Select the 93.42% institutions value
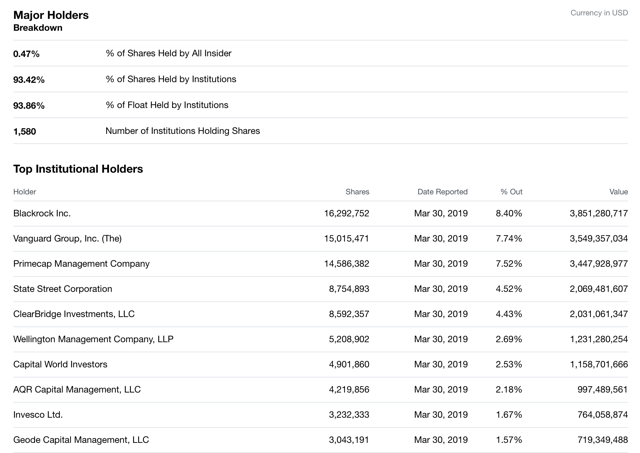Viewport: 640px width, 453px height. tap(29, 80)
